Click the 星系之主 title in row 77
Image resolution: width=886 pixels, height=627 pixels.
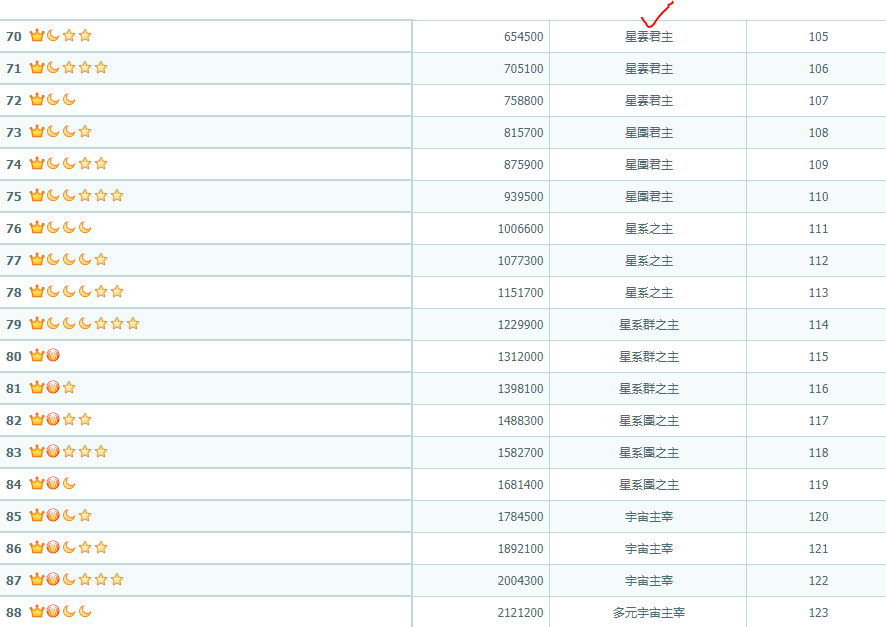tap(648, 261)
